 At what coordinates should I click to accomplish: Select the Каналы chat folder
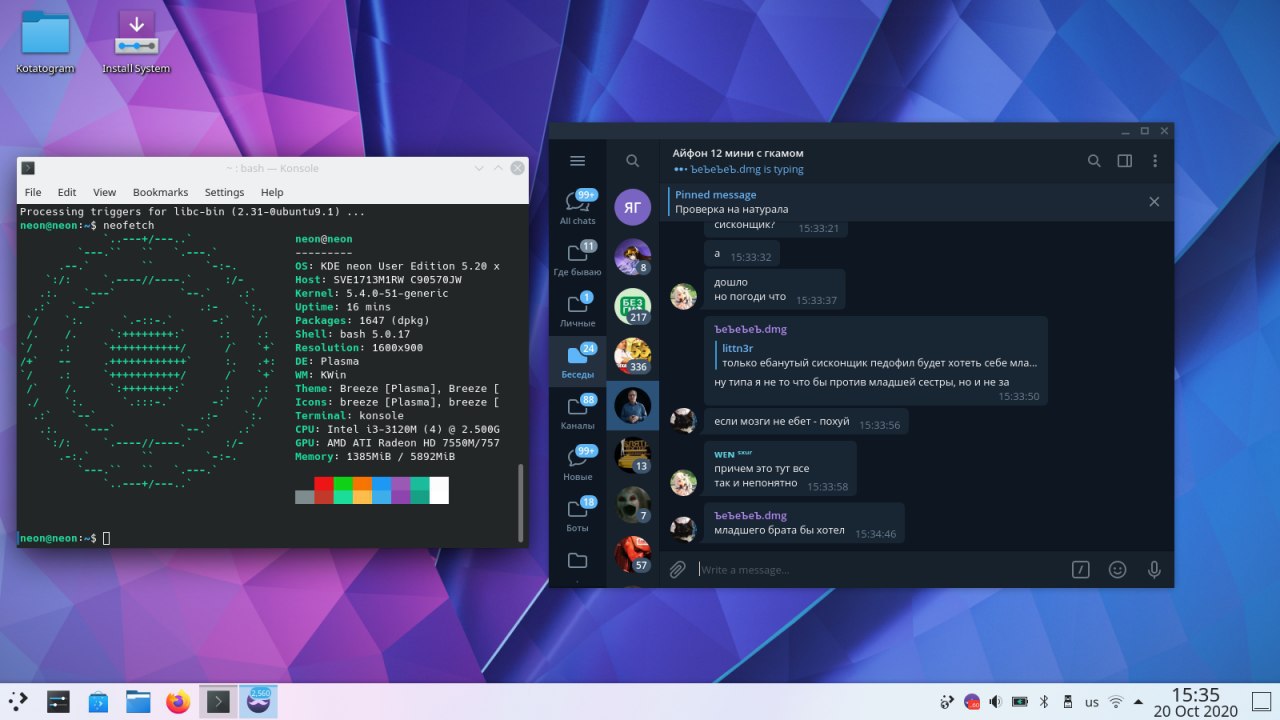(x=577, y=412)
